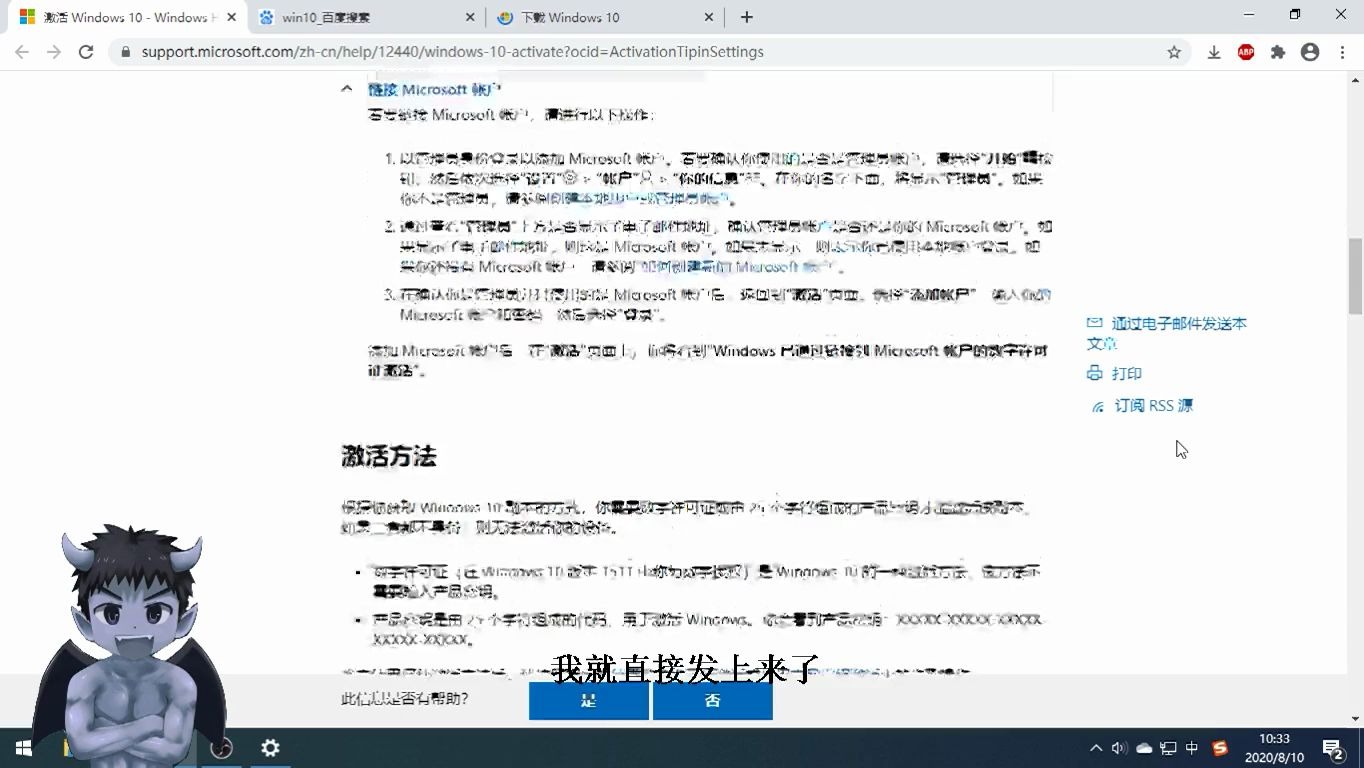Open a new browser tab
Viewport: 1364px width, 768px height.
(x=746, y=17)
